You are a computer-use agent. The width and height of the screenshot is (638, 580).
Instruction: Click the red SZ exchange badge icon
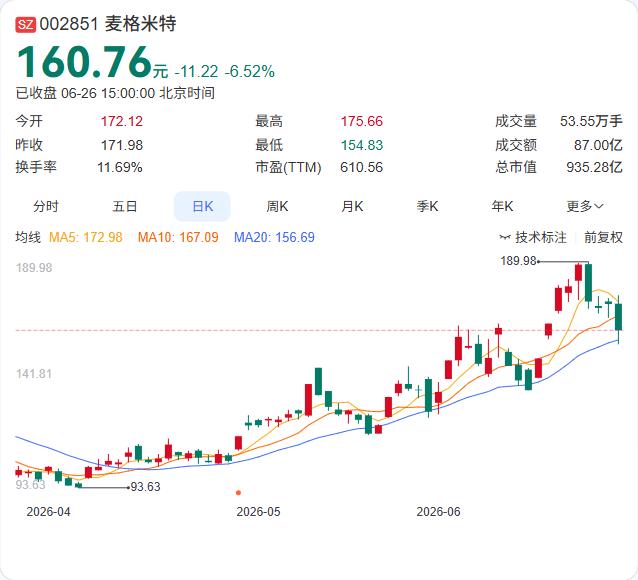point(26,24)
